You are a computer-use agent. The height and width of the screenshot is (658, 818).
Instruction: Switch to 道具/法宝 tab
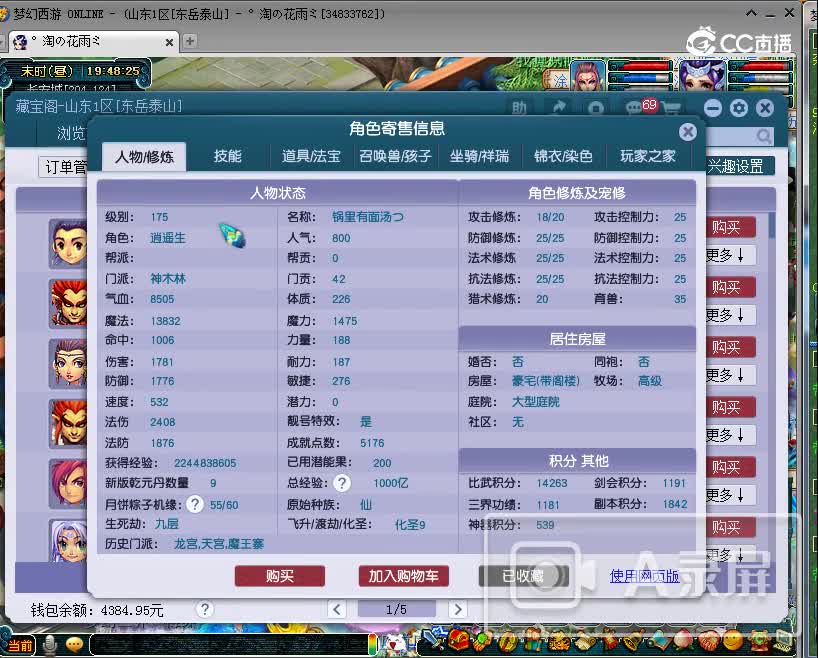(311, 156)
